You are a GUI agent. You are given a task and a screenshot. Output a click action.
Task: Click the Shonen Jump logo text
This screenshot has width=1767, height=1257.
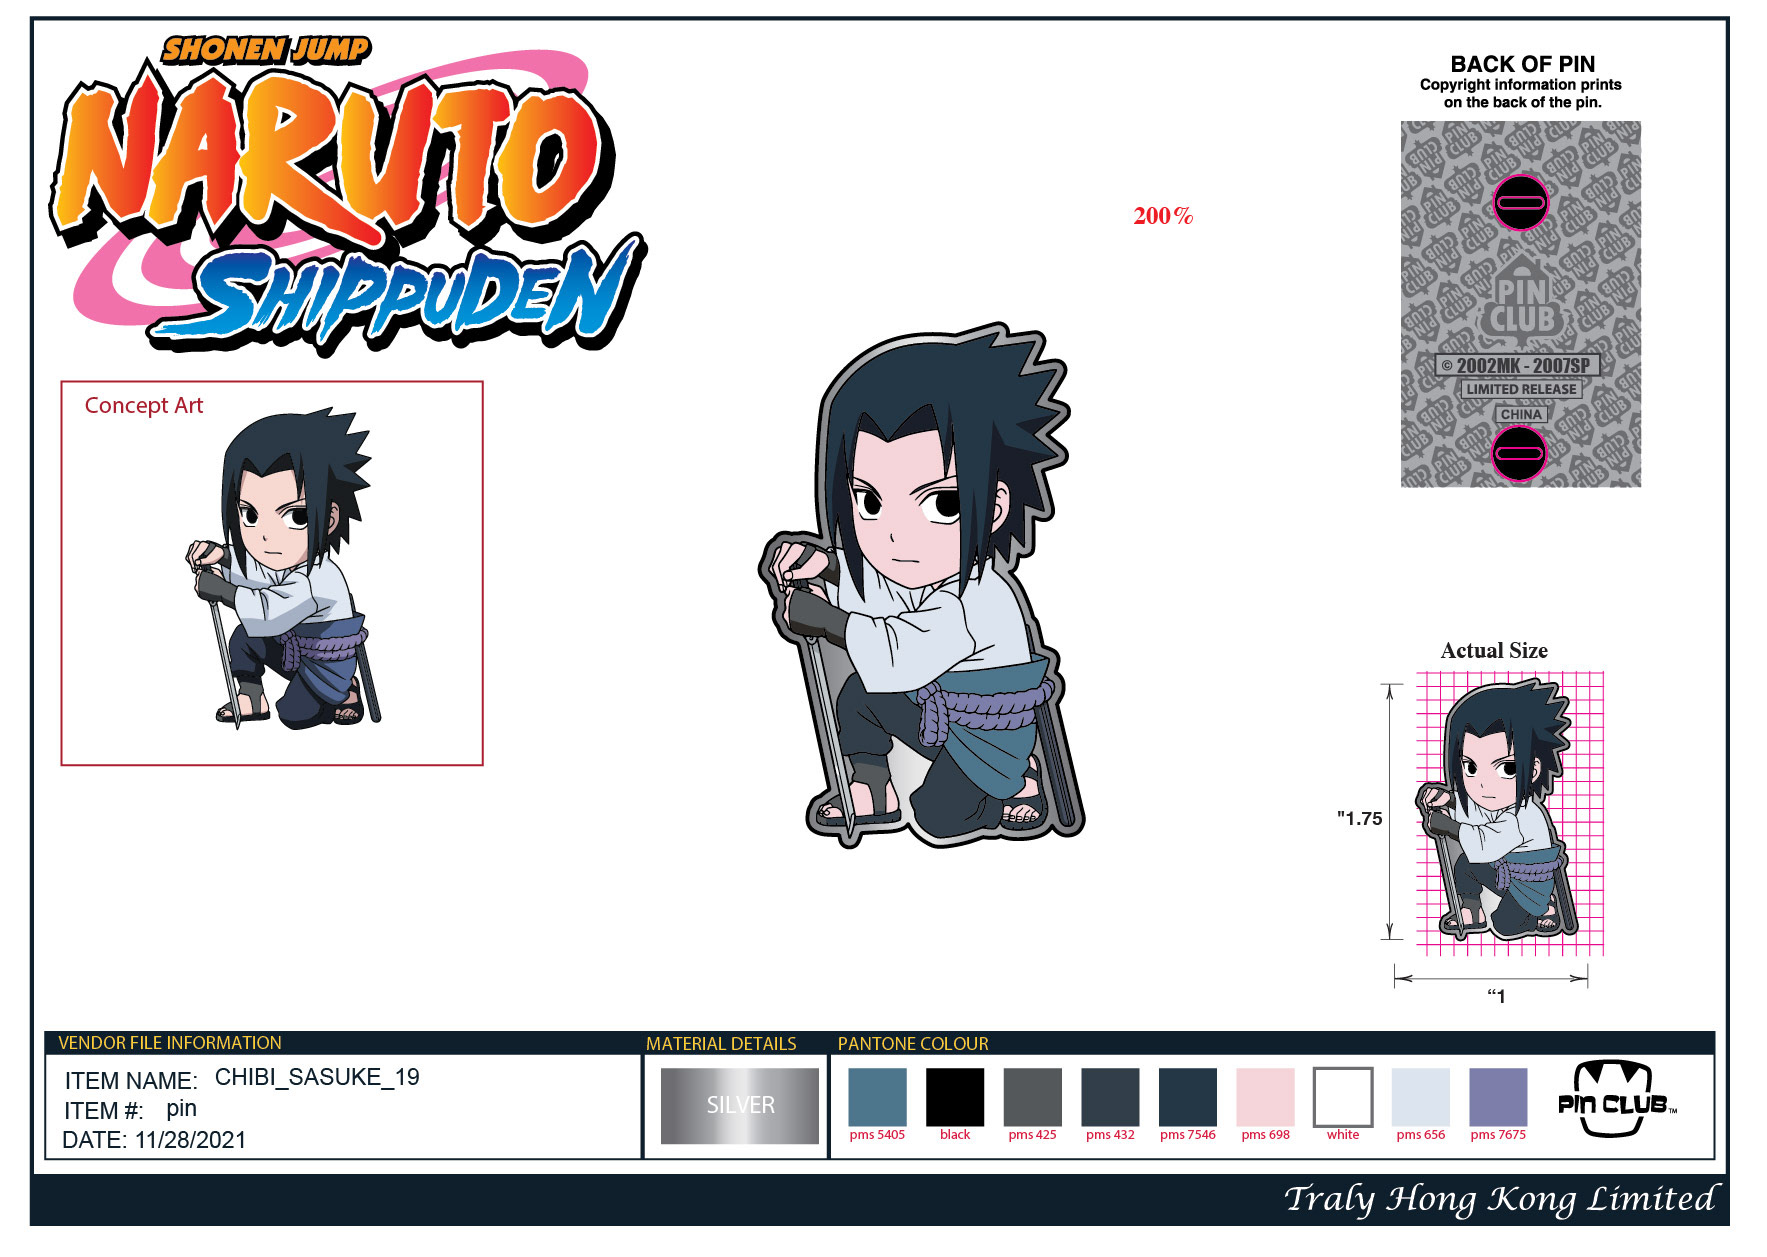coord(266,49)
